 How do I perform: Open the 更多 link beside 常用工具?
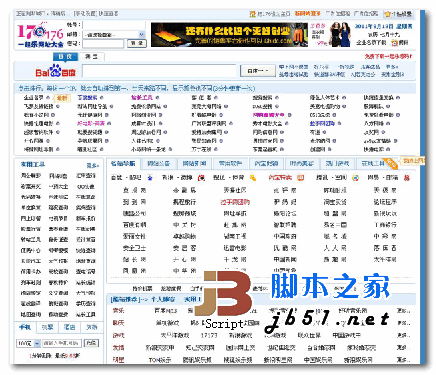coord(93,166)
